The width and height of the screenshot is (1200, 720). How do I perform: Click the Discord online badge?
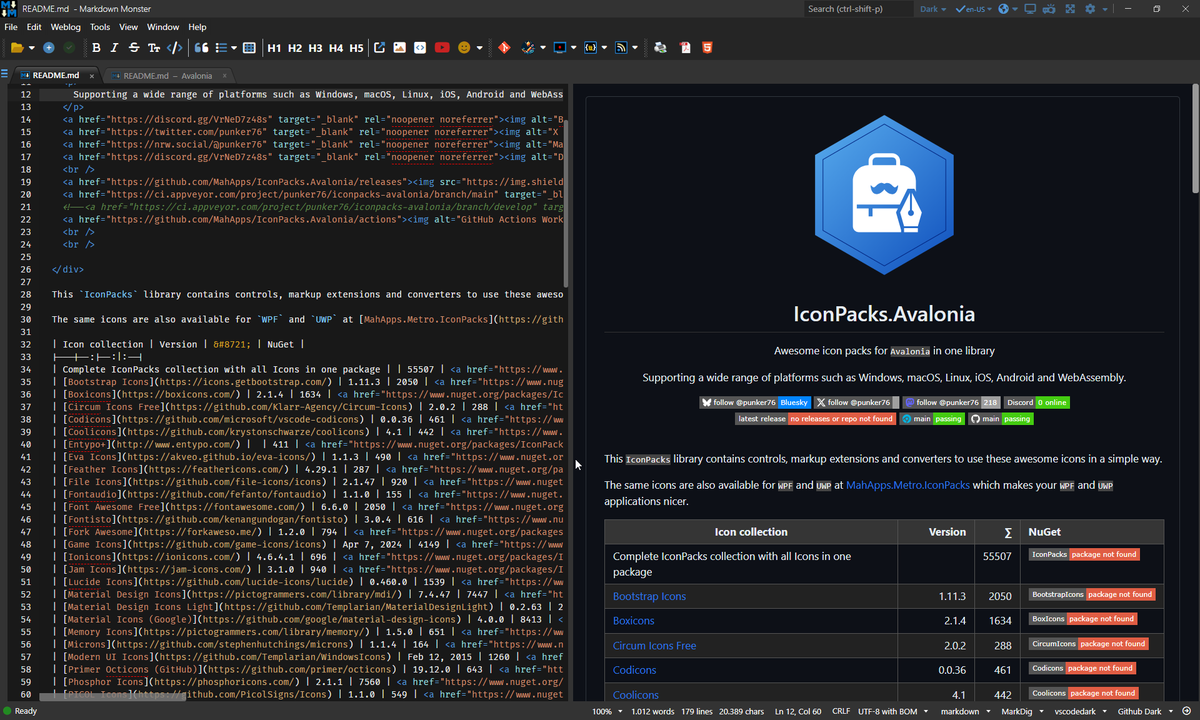pos(1036,402)
